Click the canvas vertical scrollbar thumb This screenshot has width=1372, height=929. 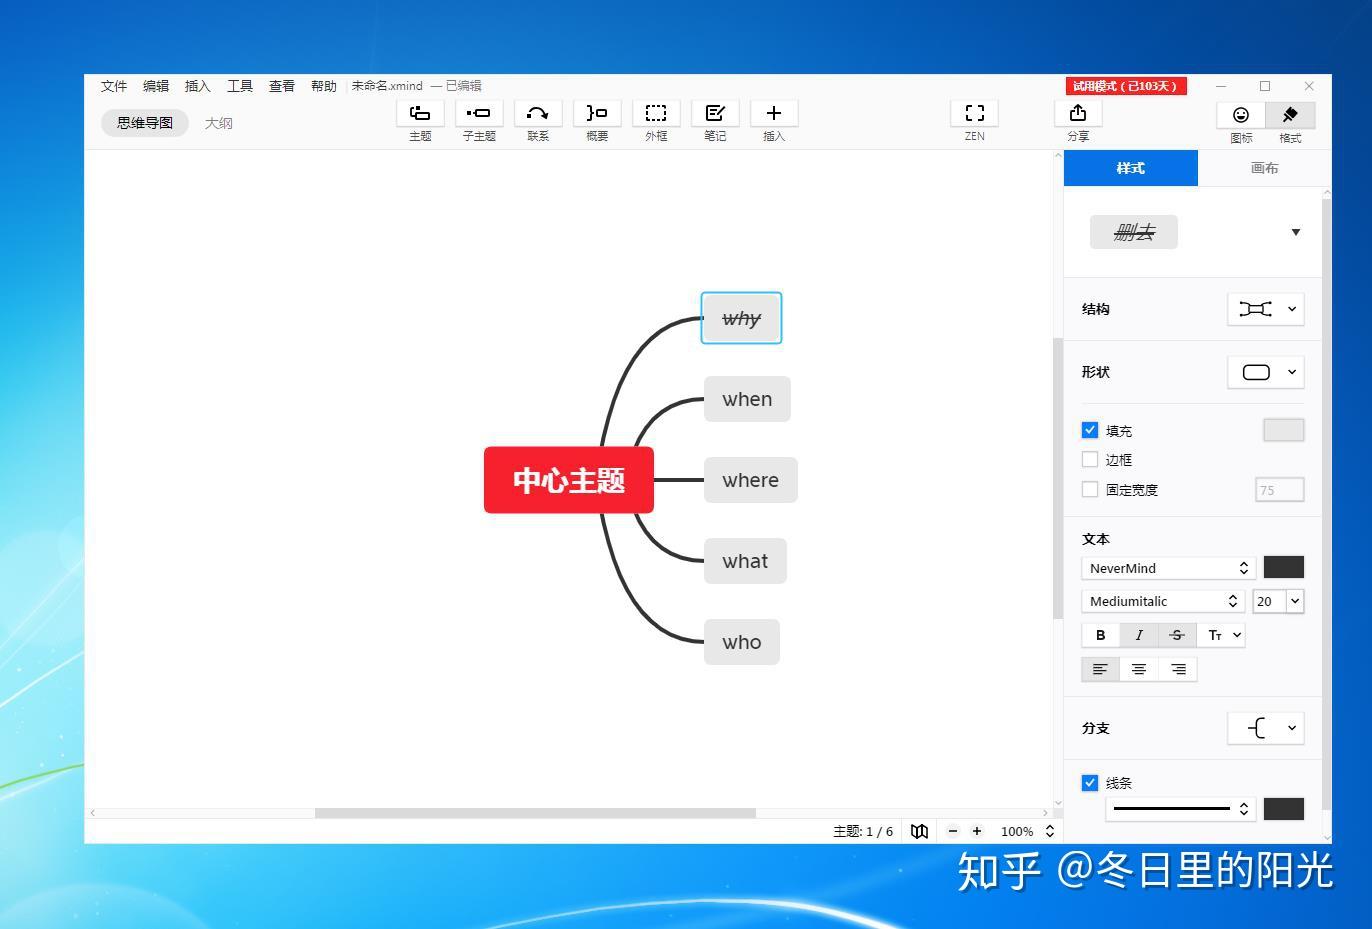coord(1058,479)
